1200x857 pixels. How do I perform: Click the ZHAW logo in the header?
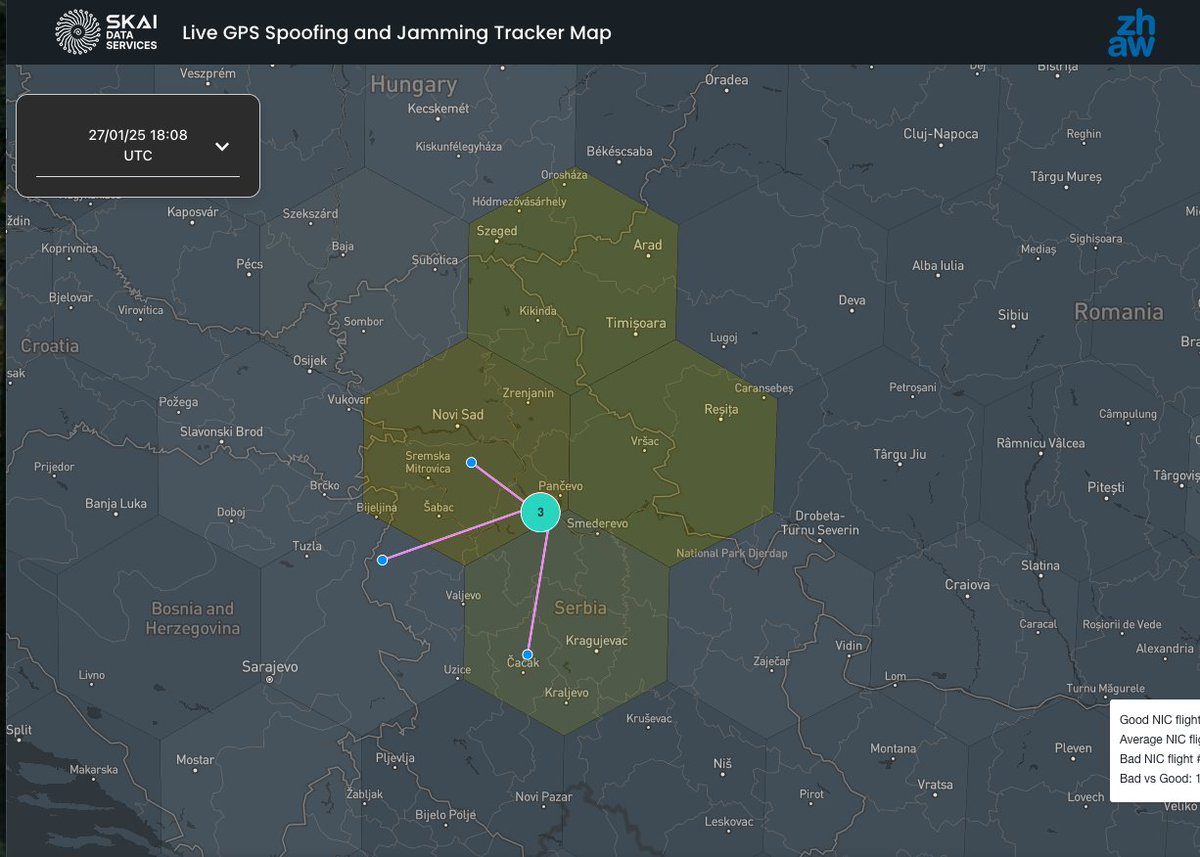[1131, 35]
